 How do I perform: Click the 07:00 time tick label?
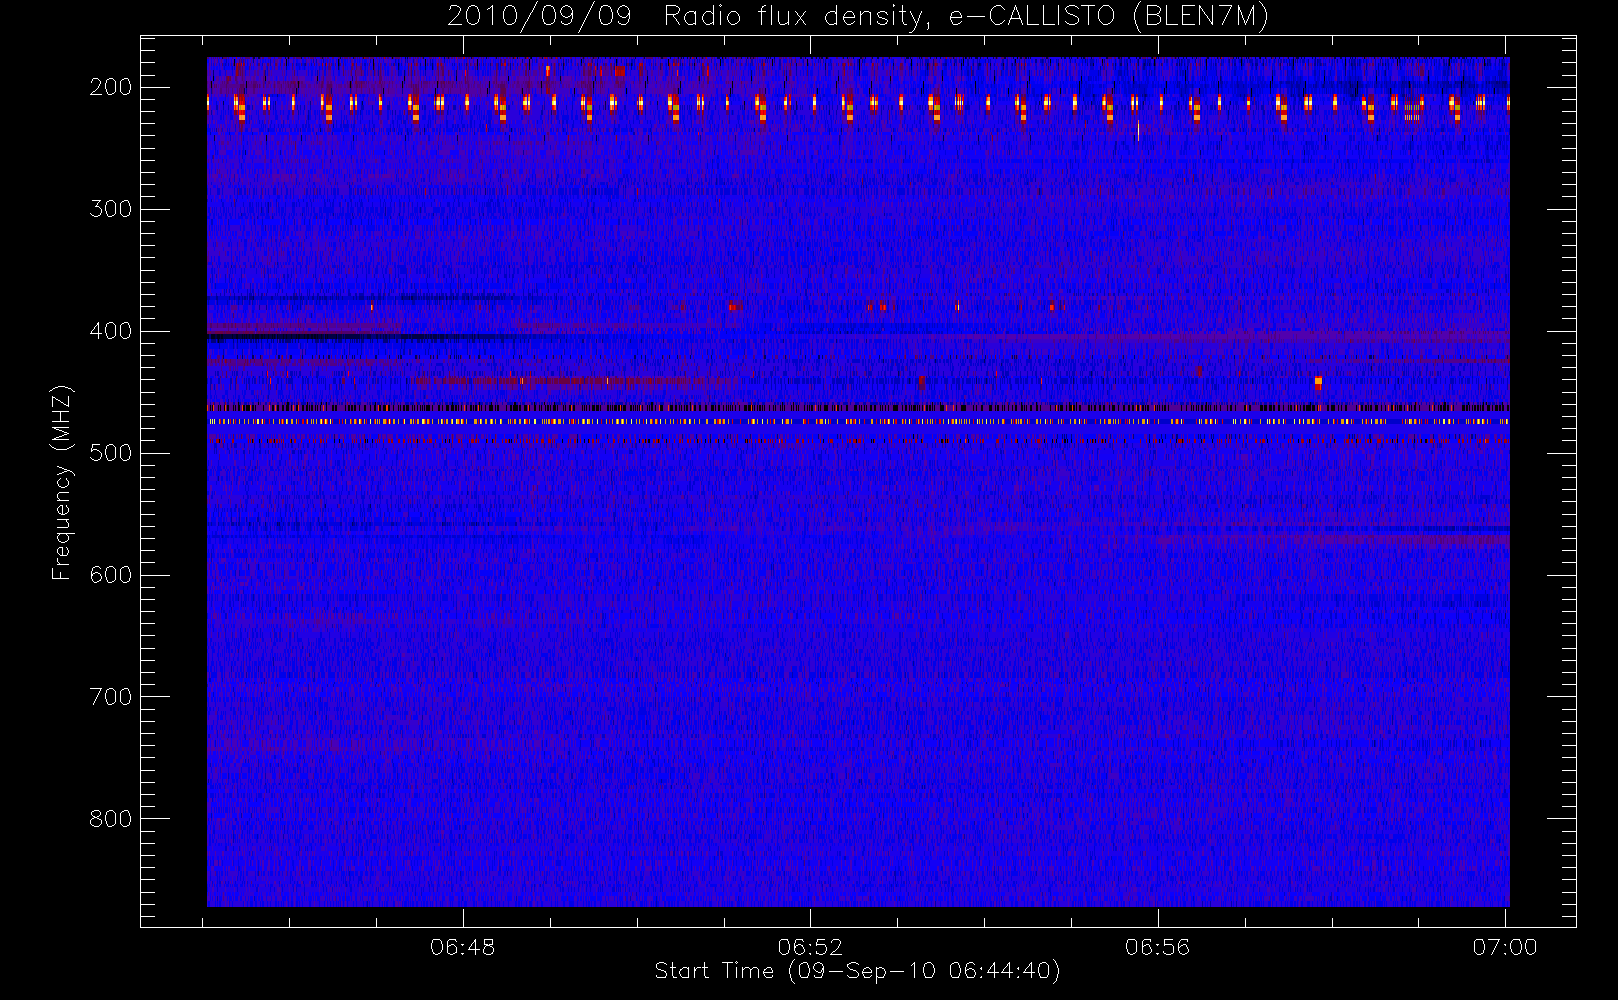point(1505,947)
